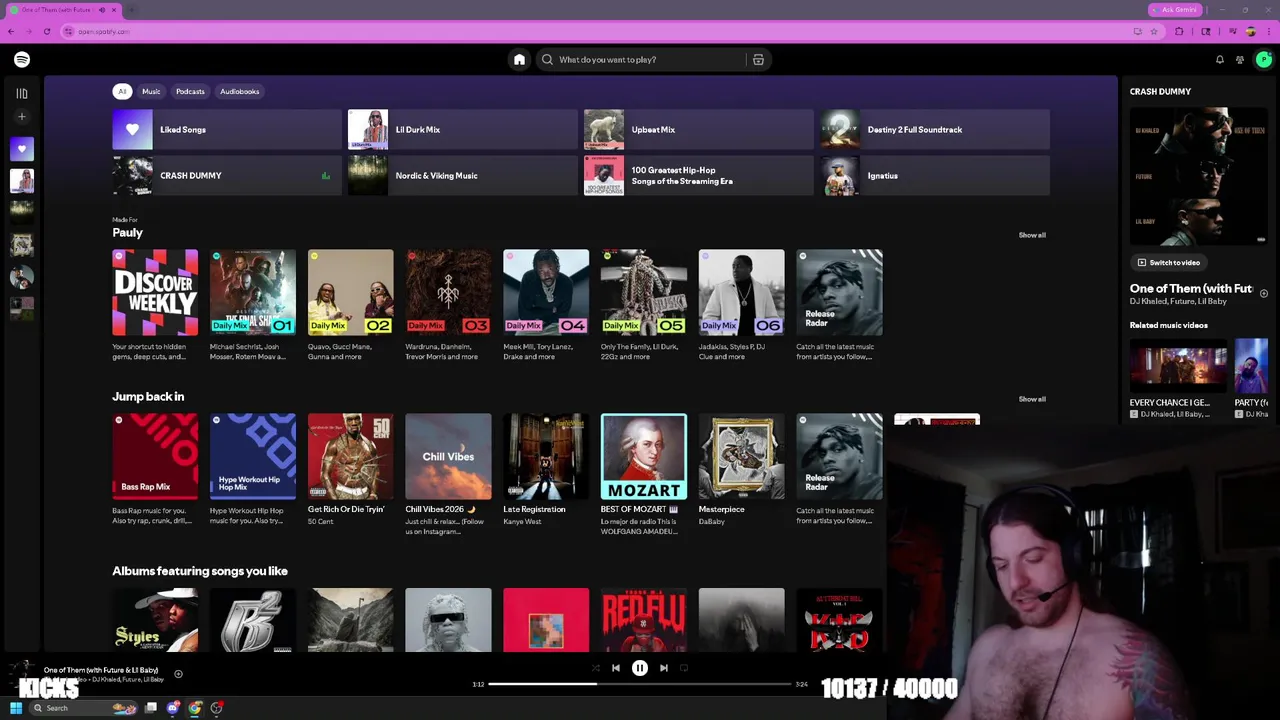Select the All filter chip

122,91
